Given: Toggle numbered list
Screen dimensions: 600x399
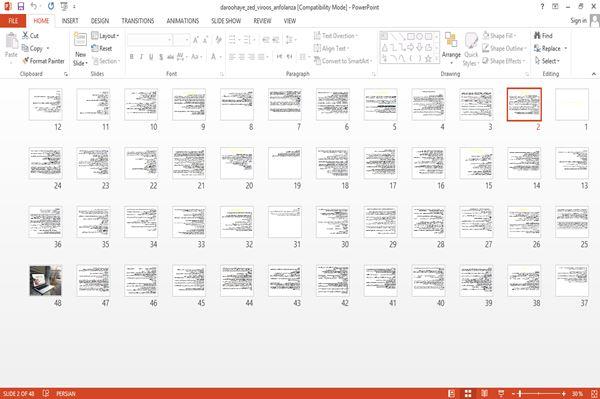Looking at the screenshot, I should pyautogui.click(x=248, y=40).
